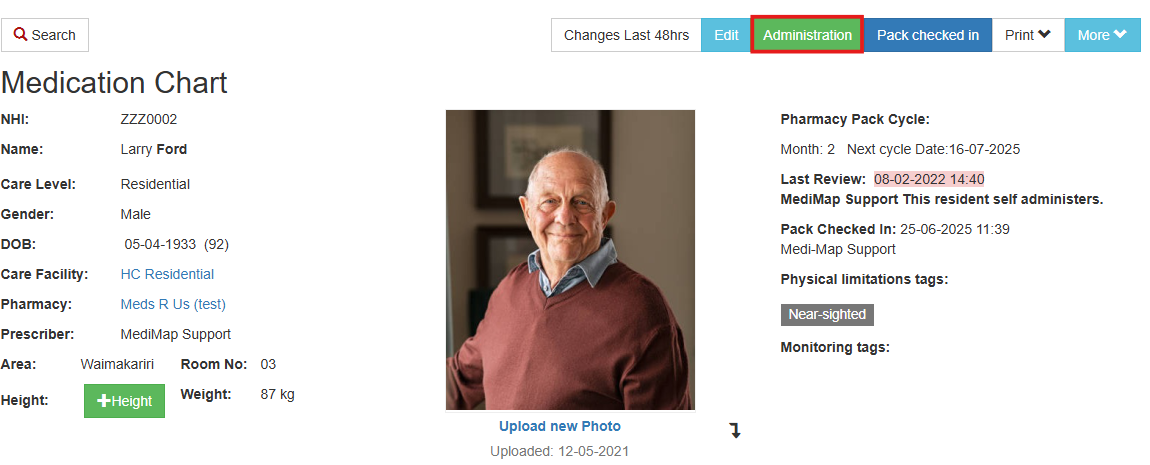Click the Medication Chart heading
Image resolution: width=1150 pixels, height=465 pixels.
[115, 82]
